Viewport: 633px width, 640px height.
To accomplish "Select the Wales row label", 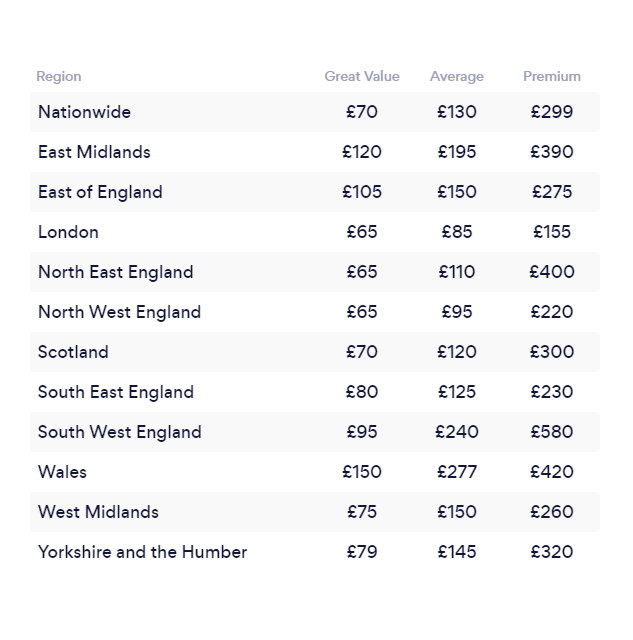I will (62, 472).
